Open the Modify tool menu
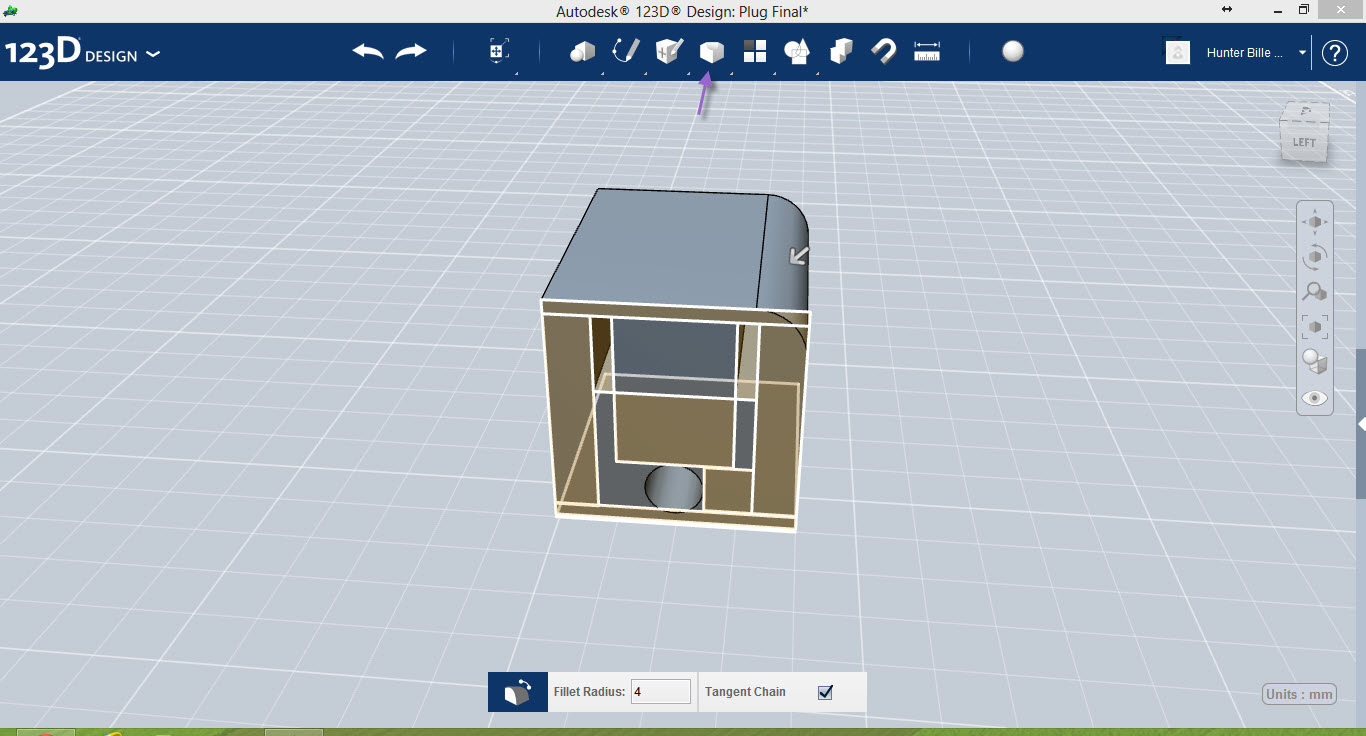This screenshot has height=736, width=1366. [x=711, y=52]
